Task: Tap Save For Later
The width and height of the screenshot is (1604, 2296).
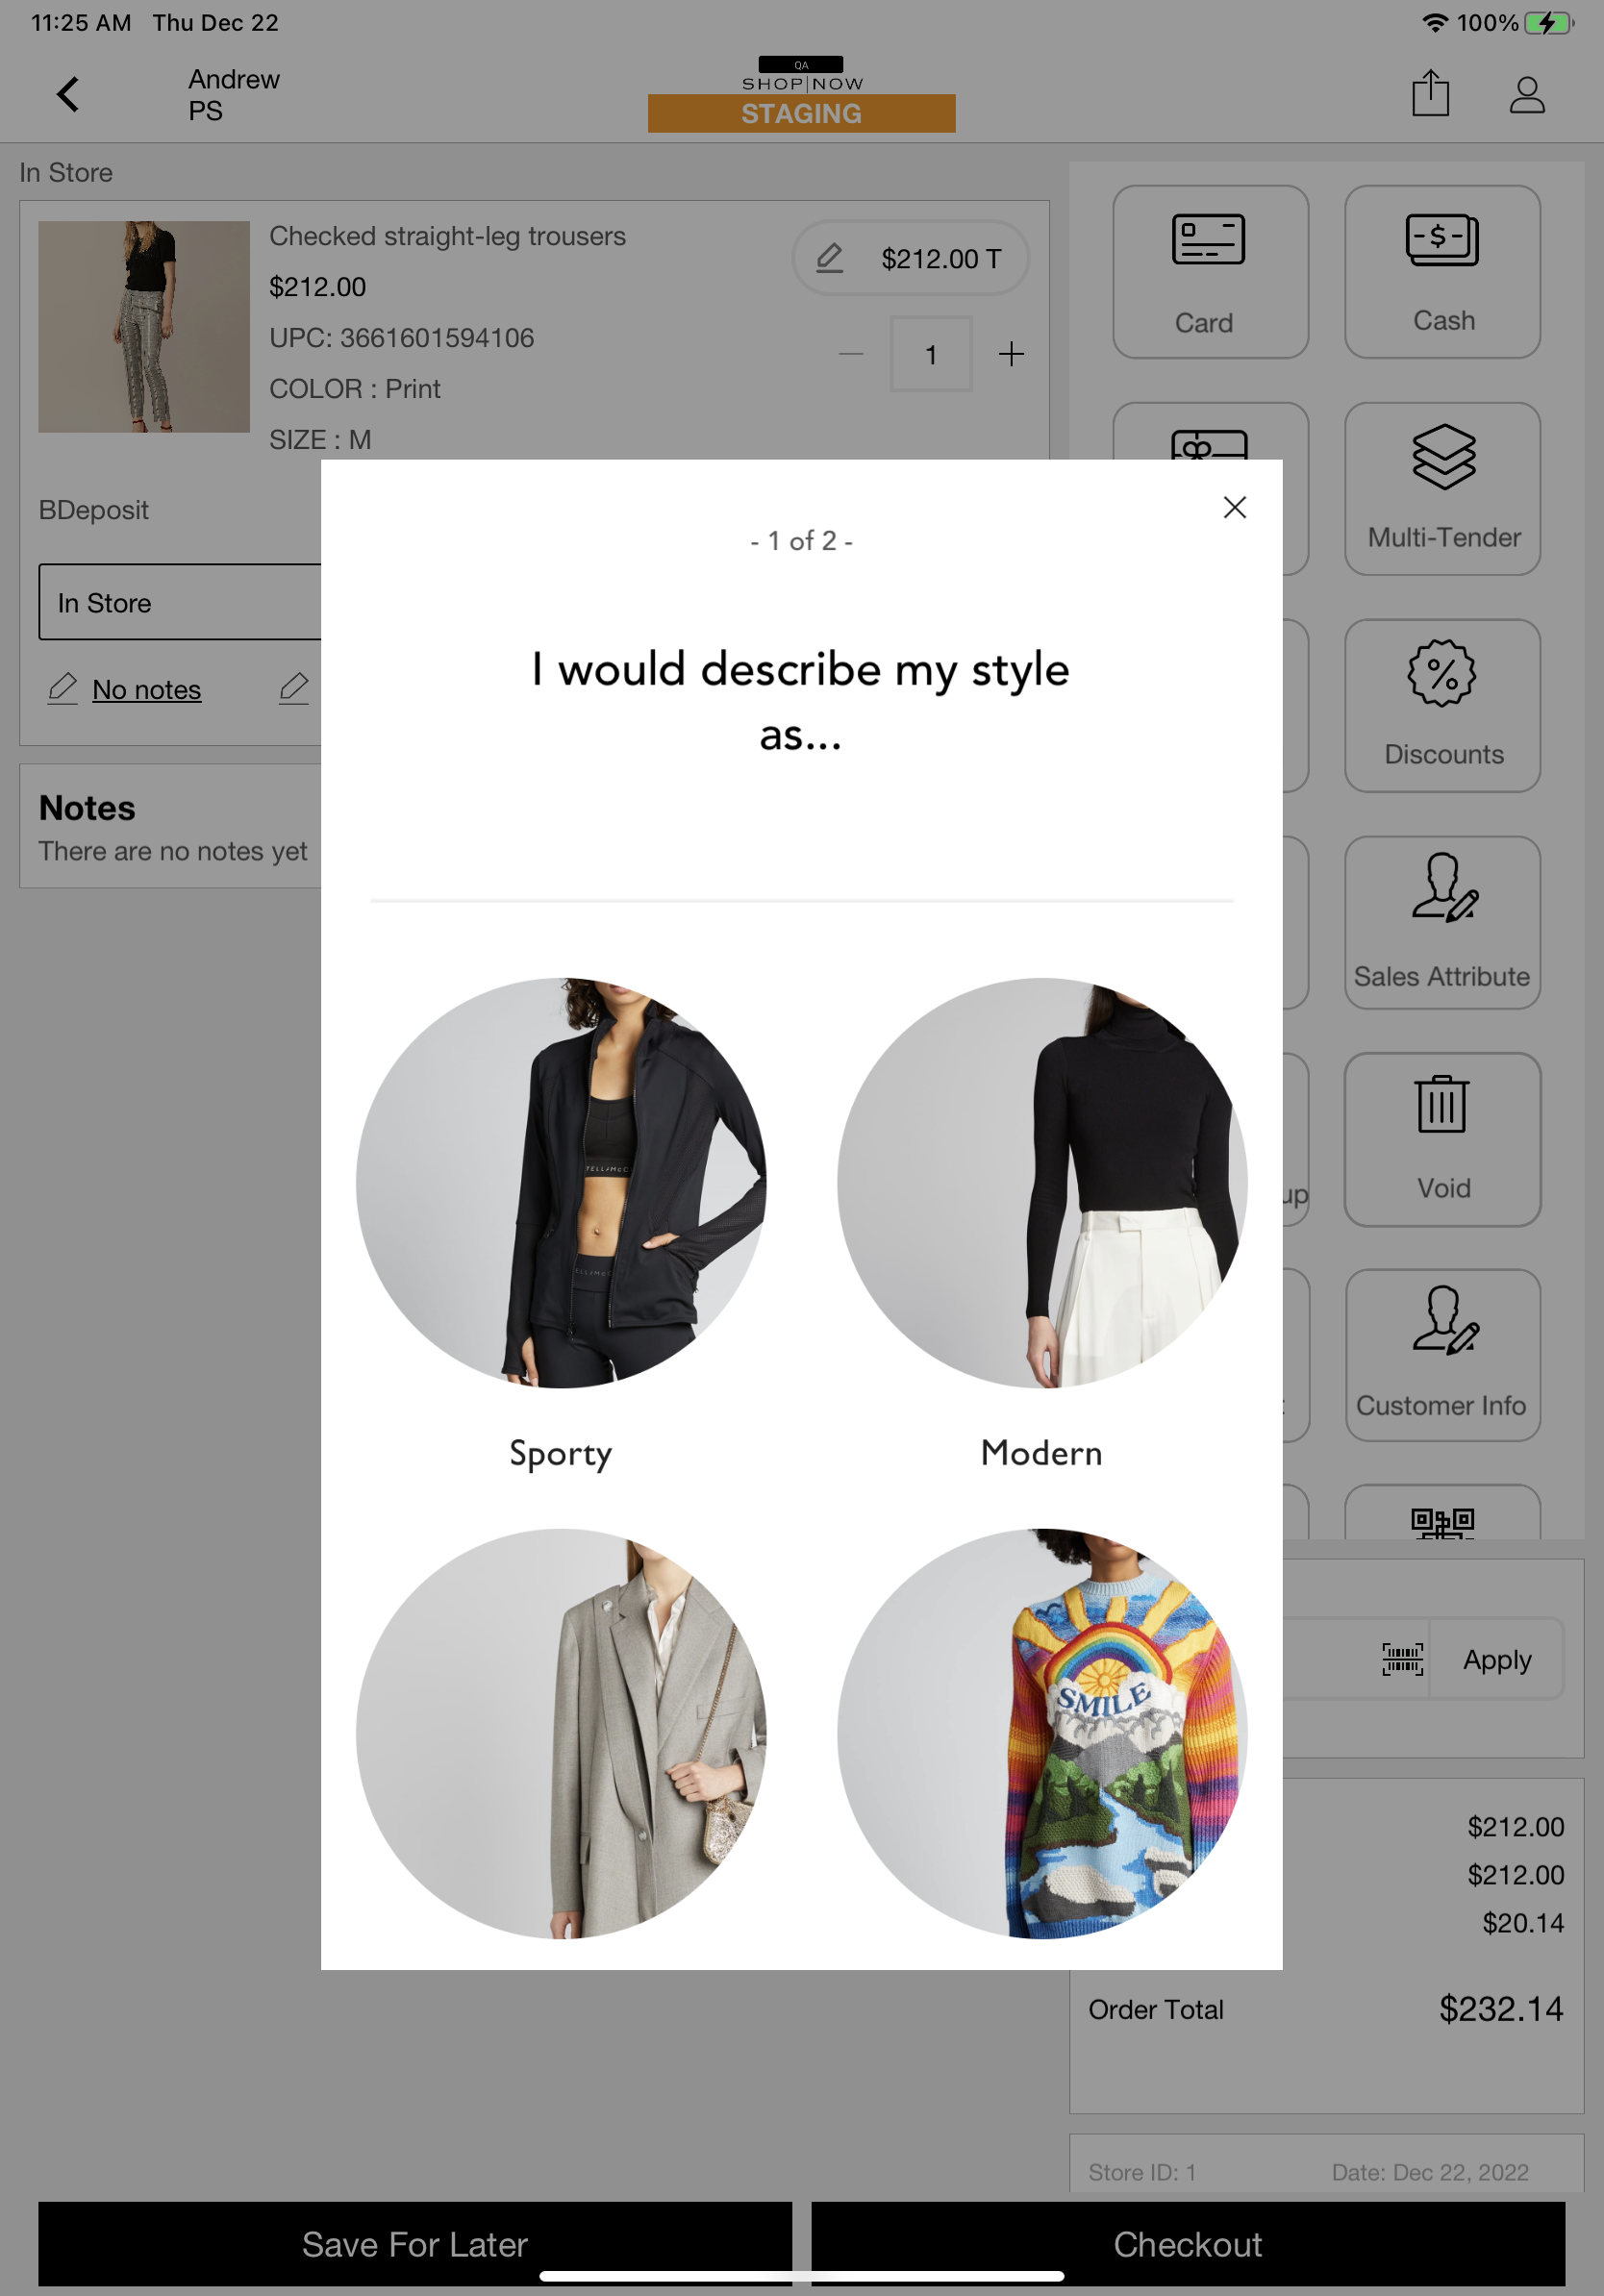Action: (x=415, y=2243)
